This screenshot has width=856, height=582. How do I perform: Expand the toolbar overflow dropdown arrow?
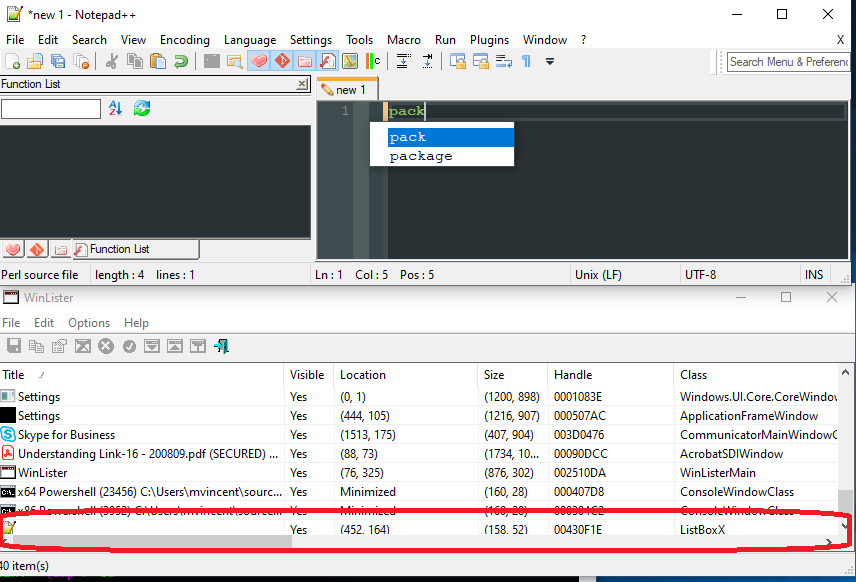[x=550, y=62]
